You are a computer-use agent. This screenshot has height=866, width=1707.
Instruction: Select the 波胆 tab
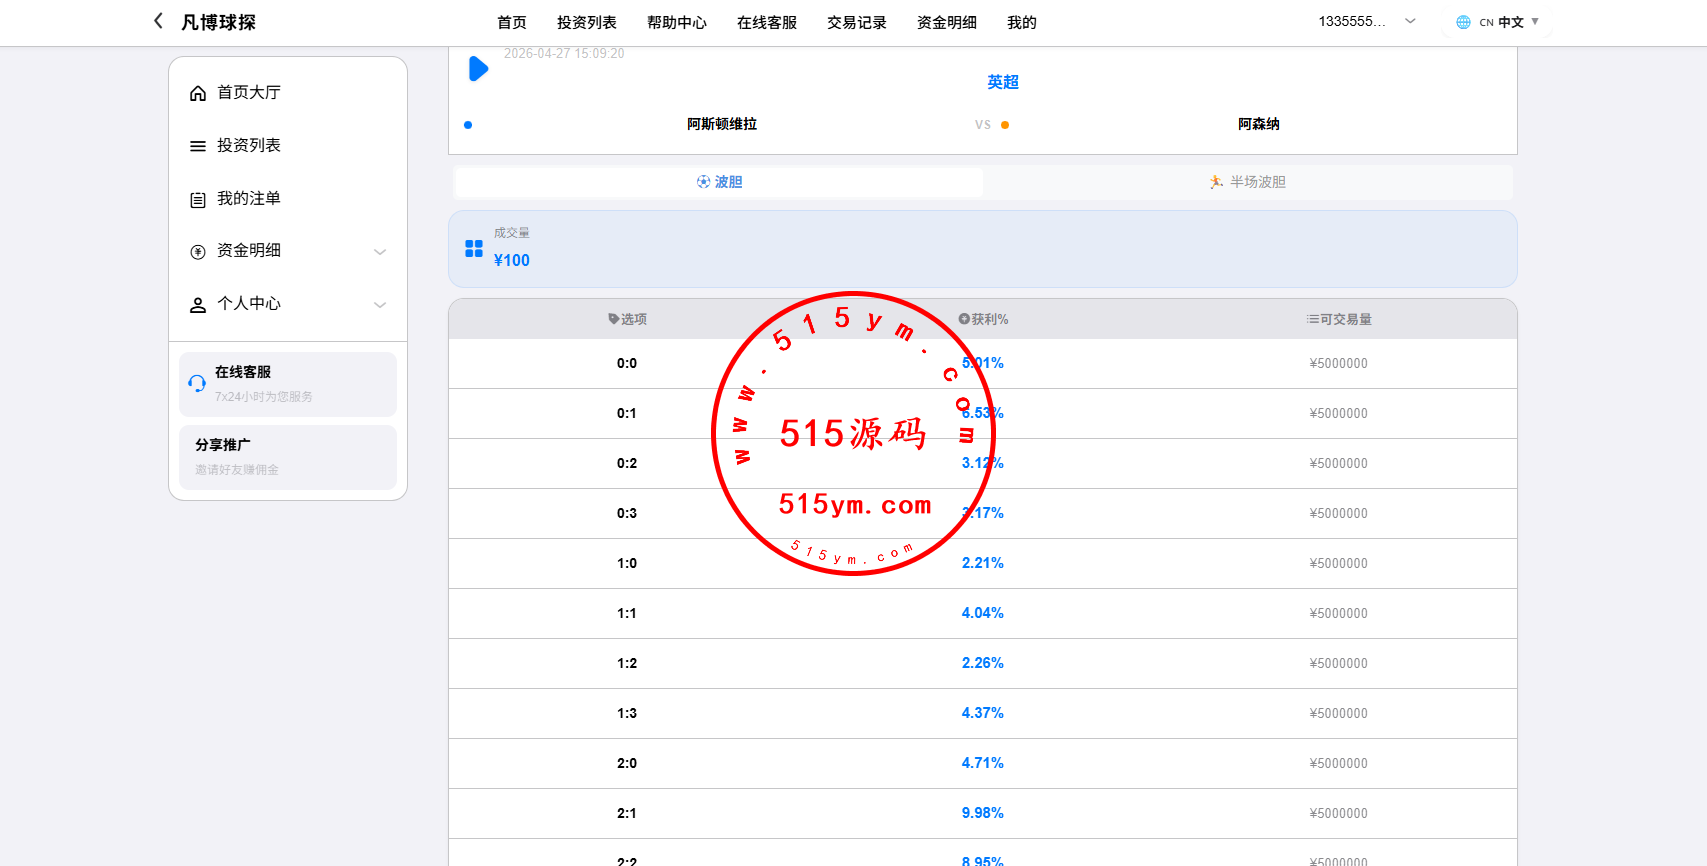[719, 182]
